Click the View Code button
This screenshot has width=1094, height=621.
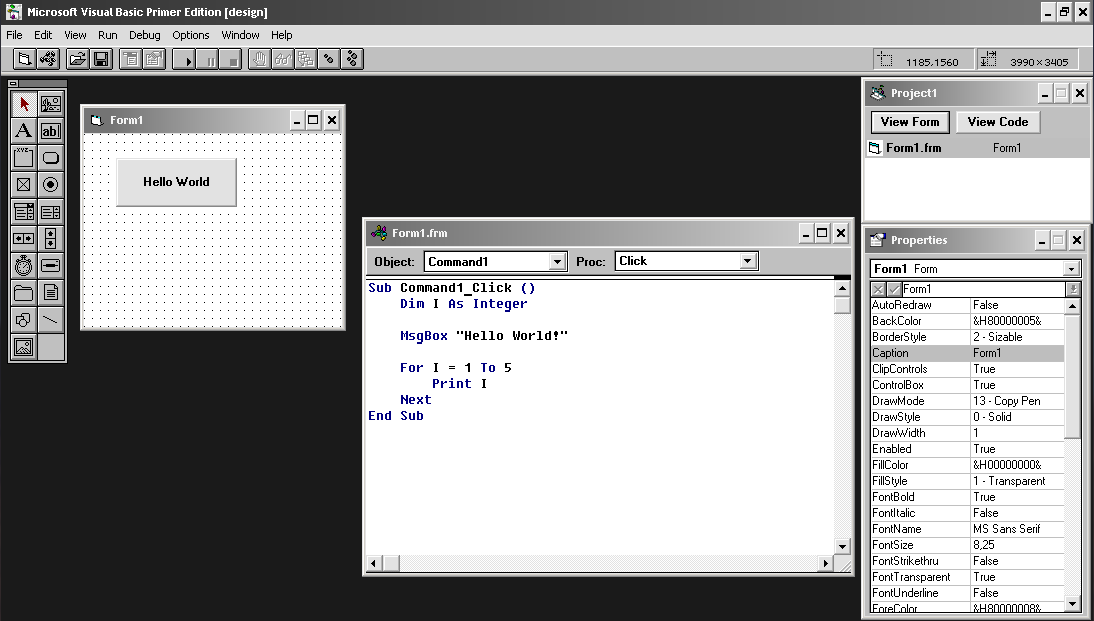[x=997, y=122]
